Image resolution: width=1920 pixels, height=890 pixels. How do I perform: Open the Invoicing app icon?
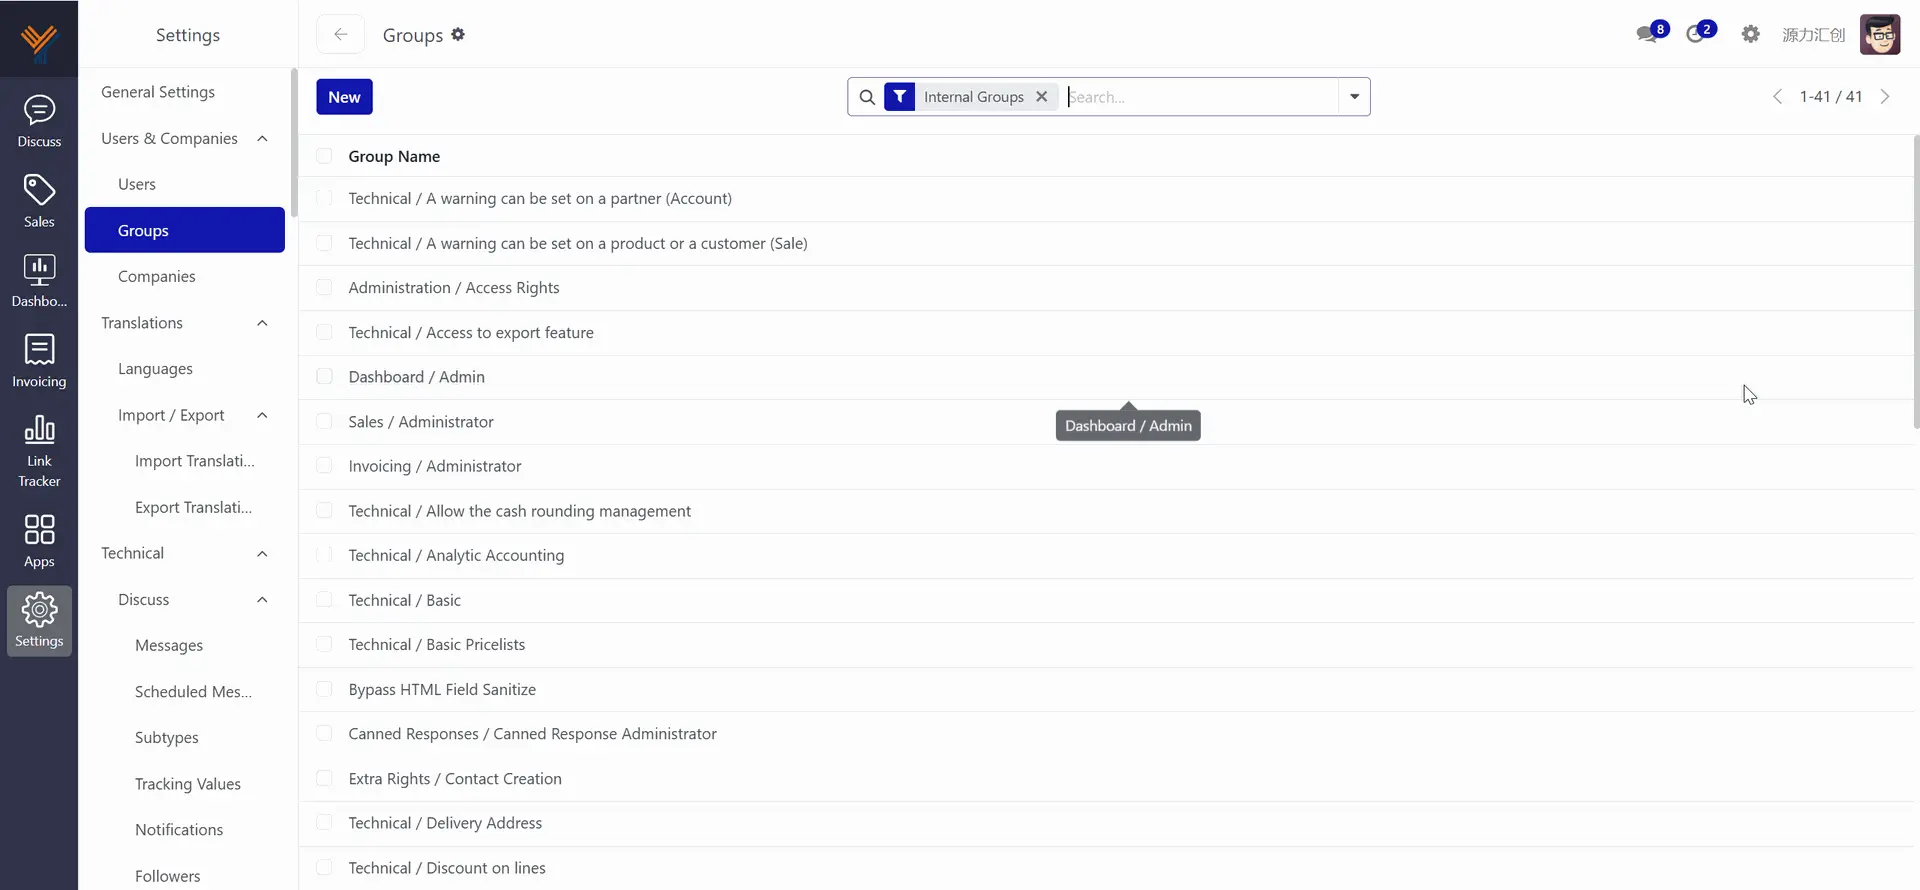pyautogui.click(x=39, y=360)
